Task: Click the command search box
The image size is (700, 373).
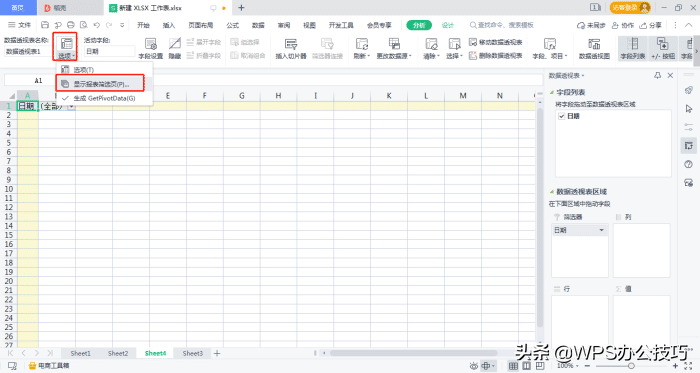Action: coord(502,25)
